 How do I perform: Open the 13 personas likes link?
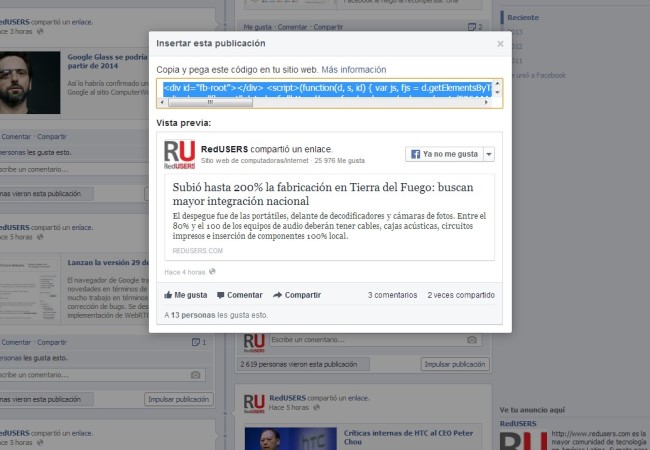click(193, 315)
